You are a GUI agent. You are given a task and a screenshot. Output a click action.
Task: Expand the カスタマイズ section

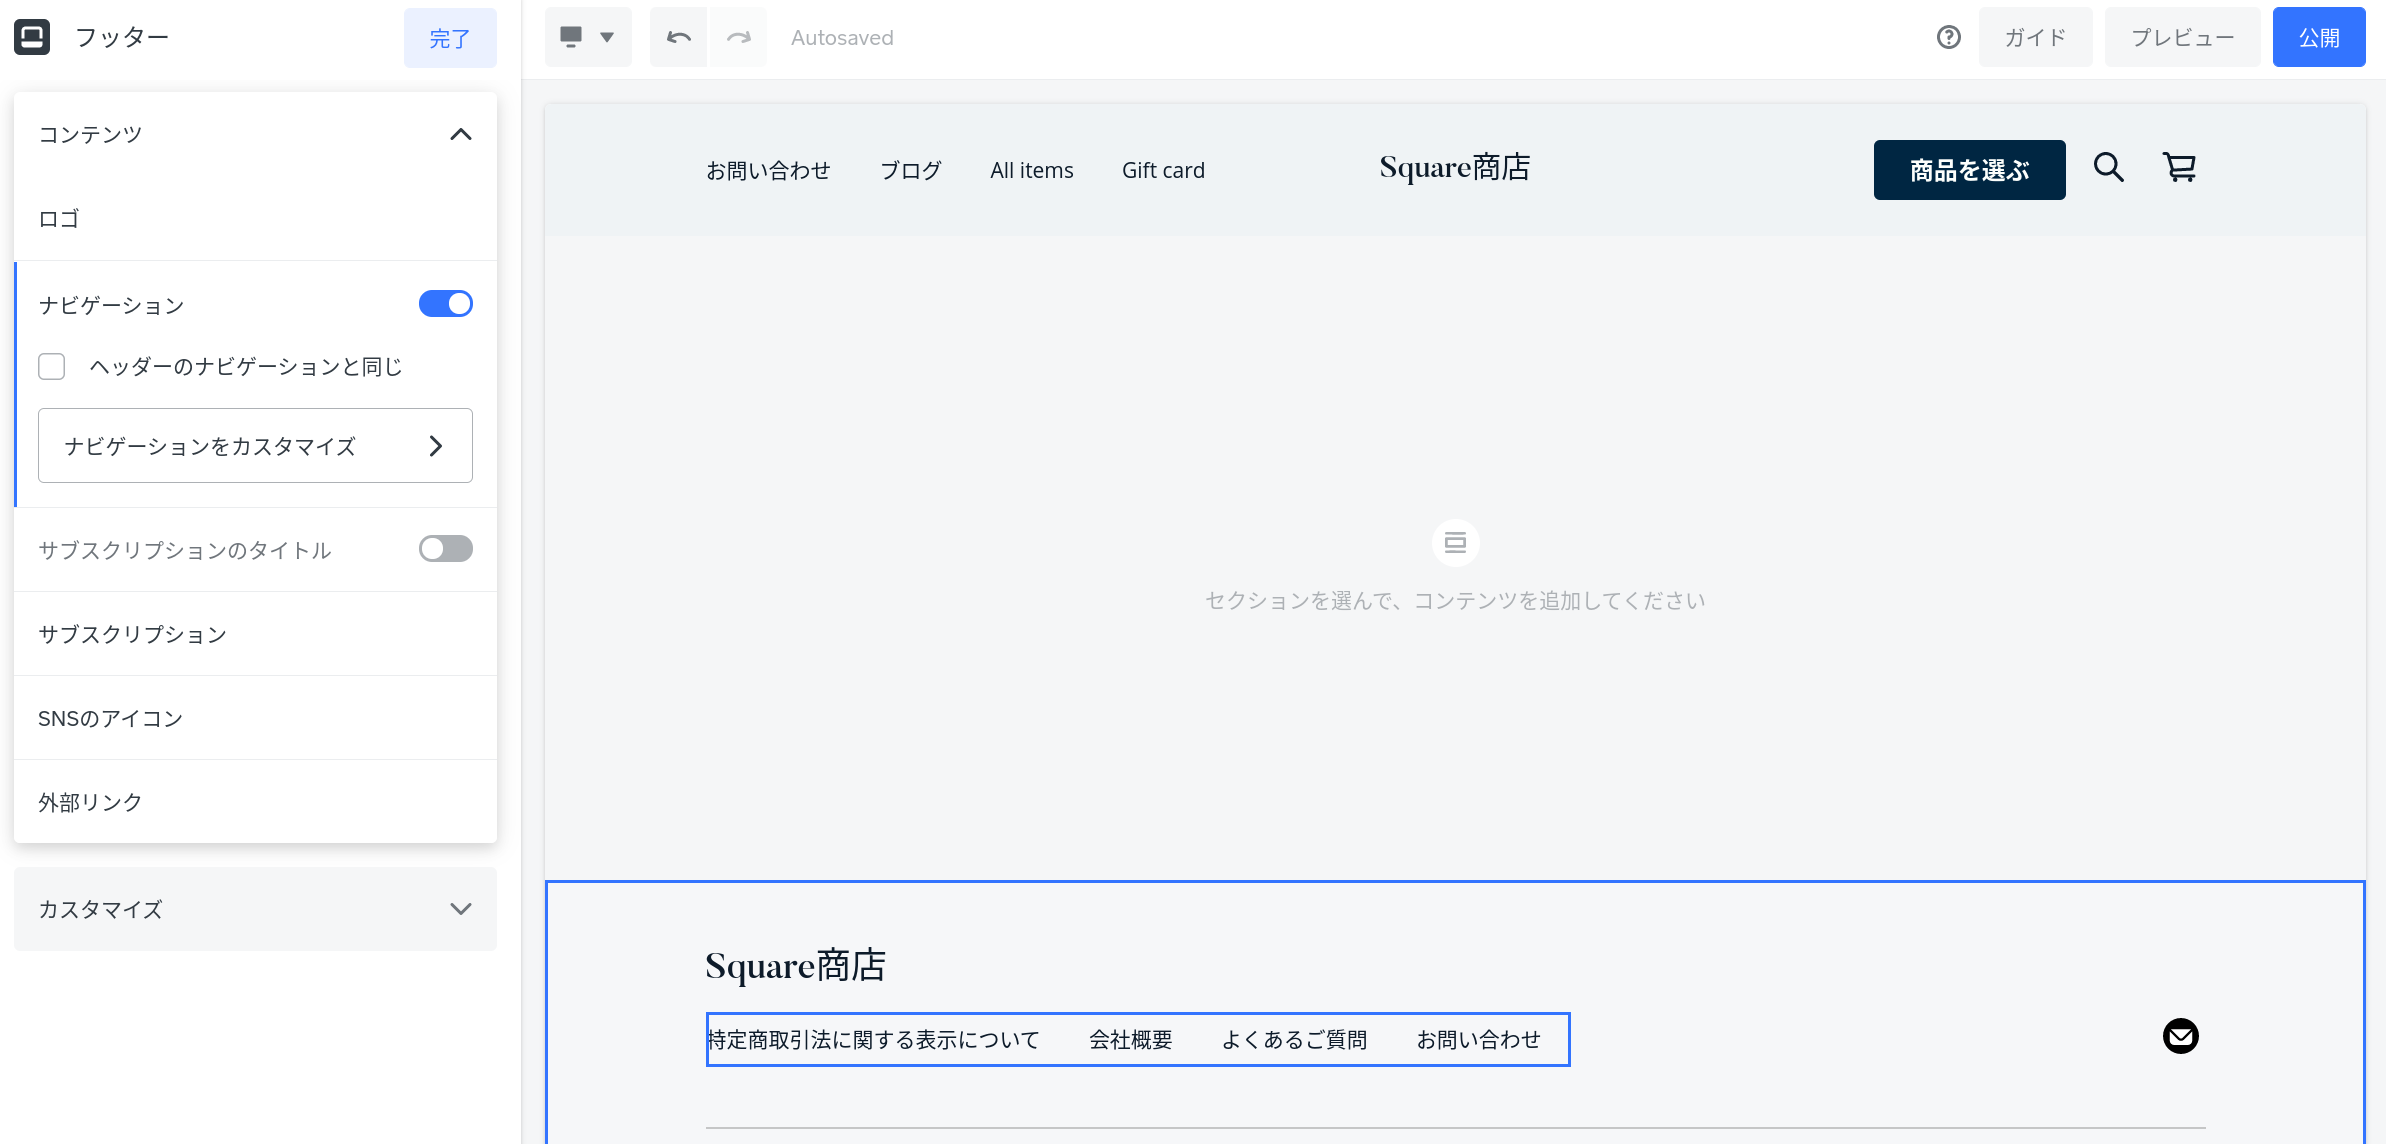(x=460, y=909)
